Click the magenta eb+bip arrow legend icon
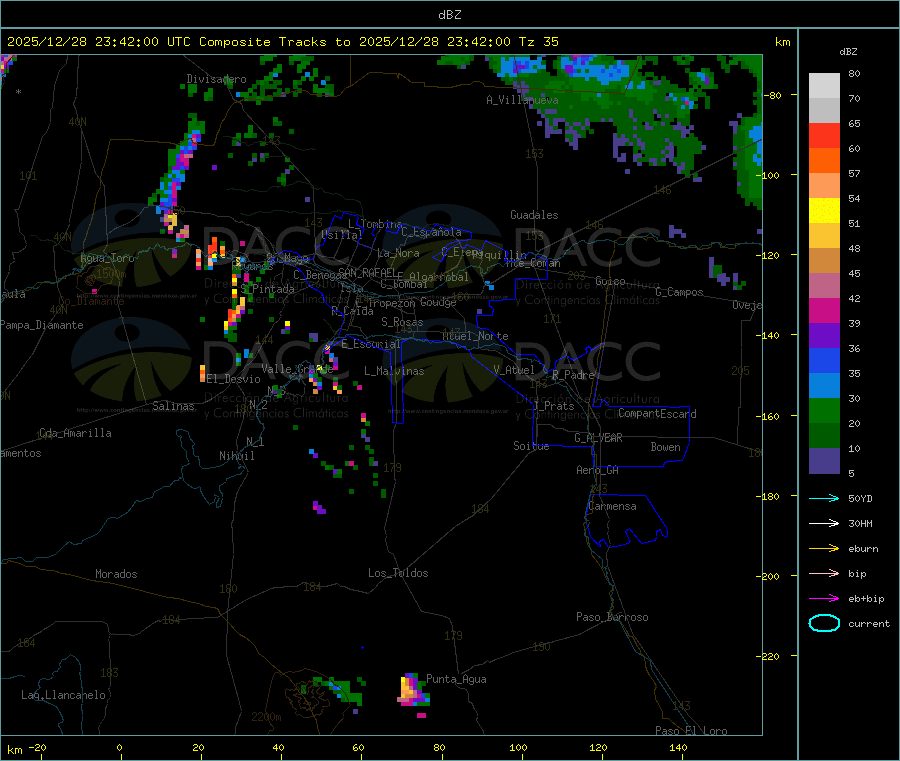Screen dimensions: 900x761 click(824, 598)
